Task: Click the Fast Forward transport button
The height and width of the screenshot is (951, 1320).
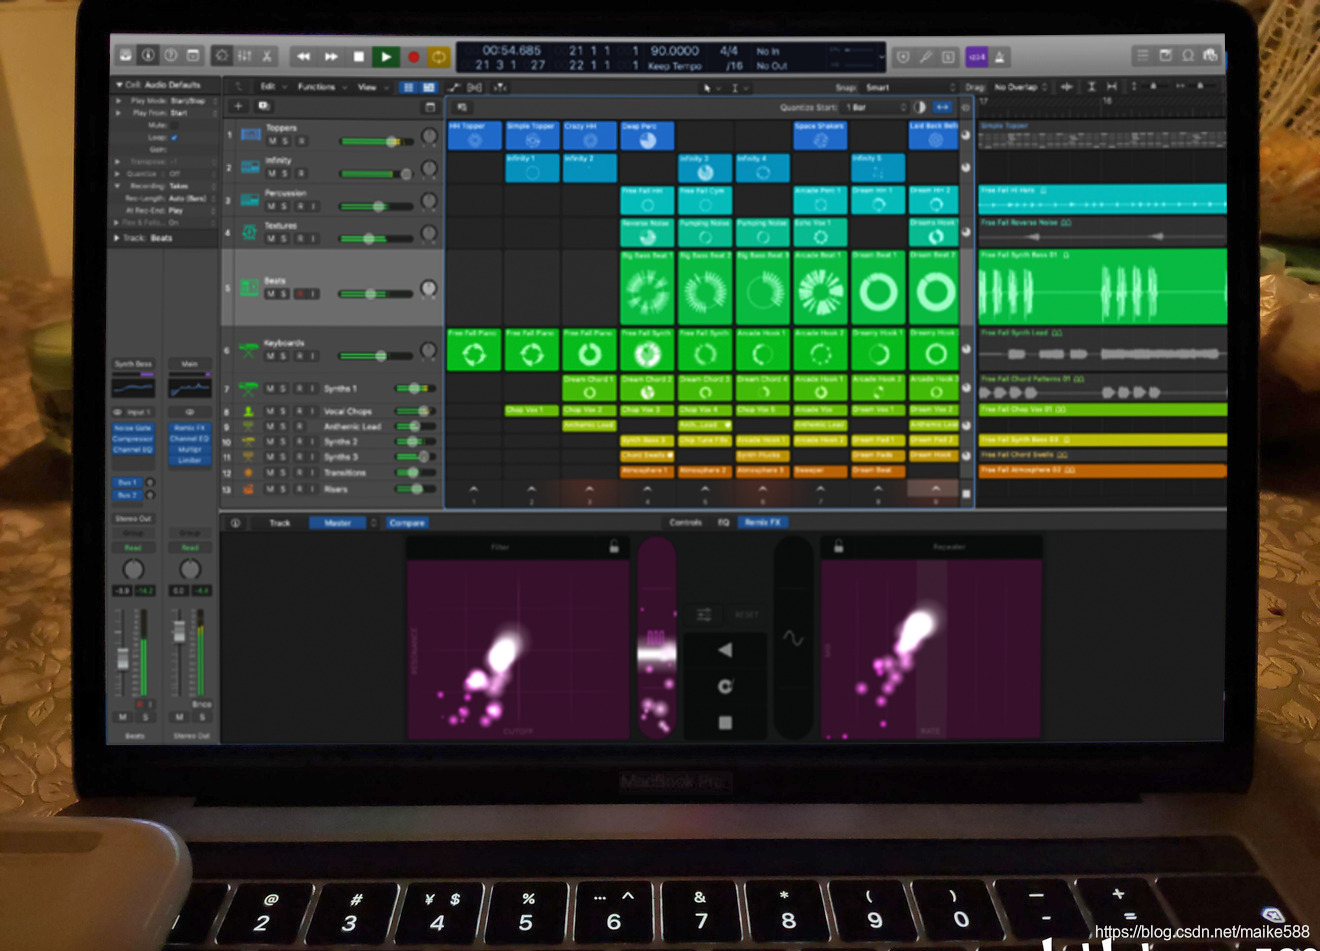Action: [331, 57]
